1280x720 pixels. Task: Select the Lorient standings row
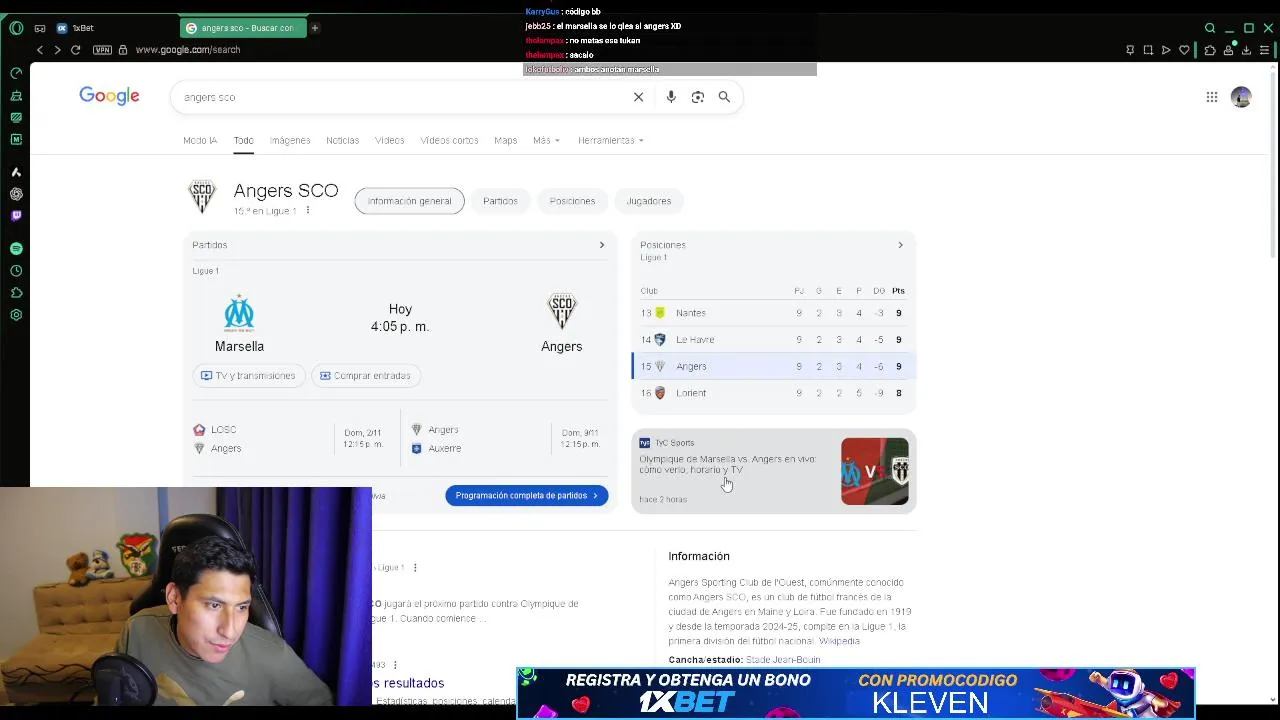773,393
